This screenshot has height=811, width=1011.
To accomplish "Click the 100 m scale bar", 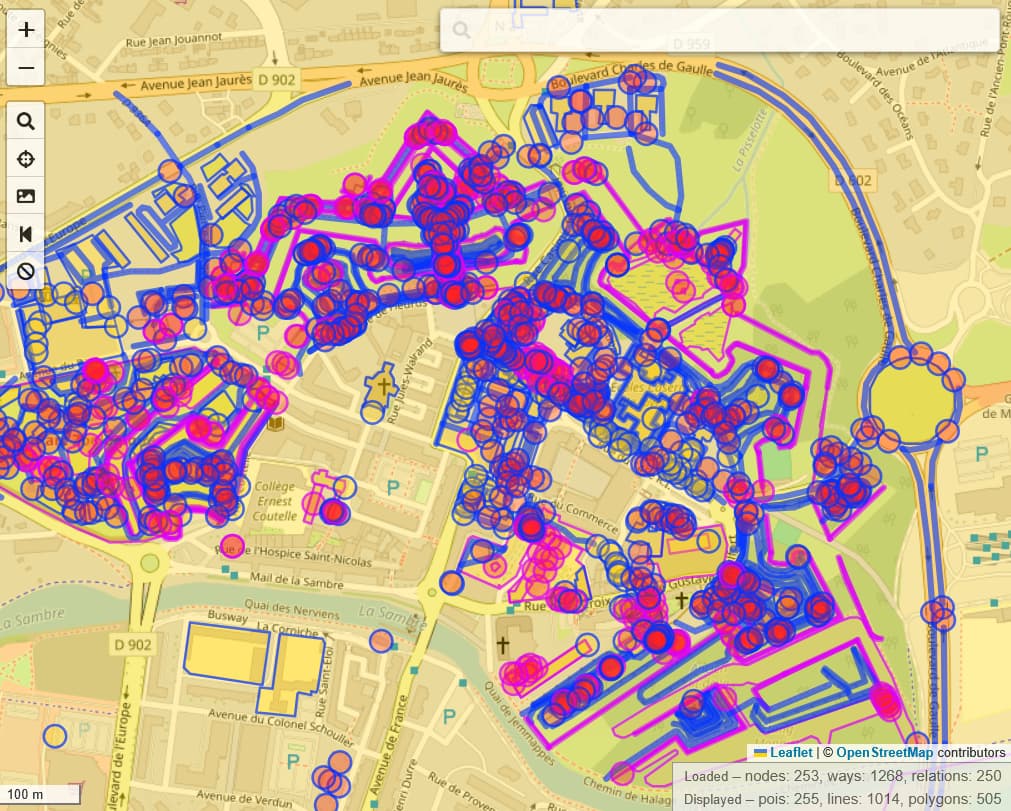I will tap(40, 795).
